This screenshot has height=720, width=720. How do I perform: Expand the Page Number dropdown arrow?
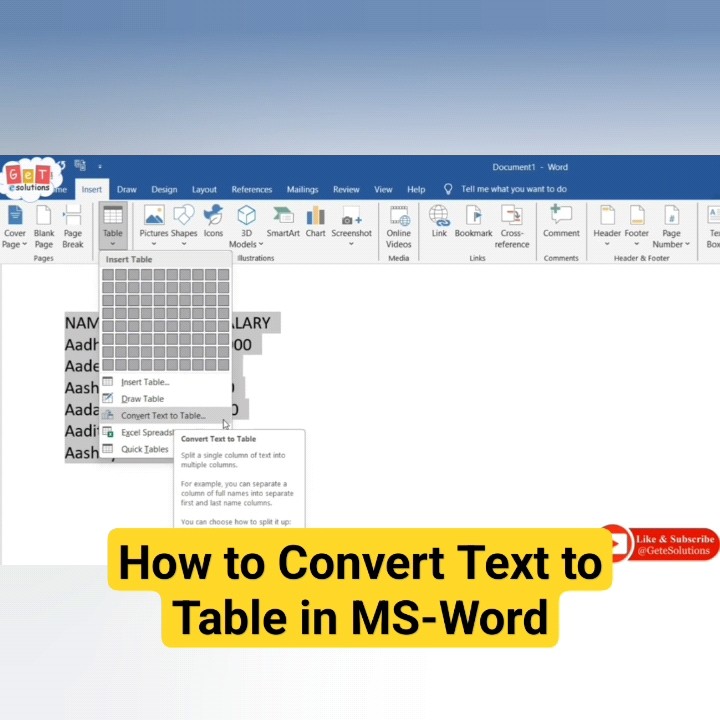click(x=687, y=244)
